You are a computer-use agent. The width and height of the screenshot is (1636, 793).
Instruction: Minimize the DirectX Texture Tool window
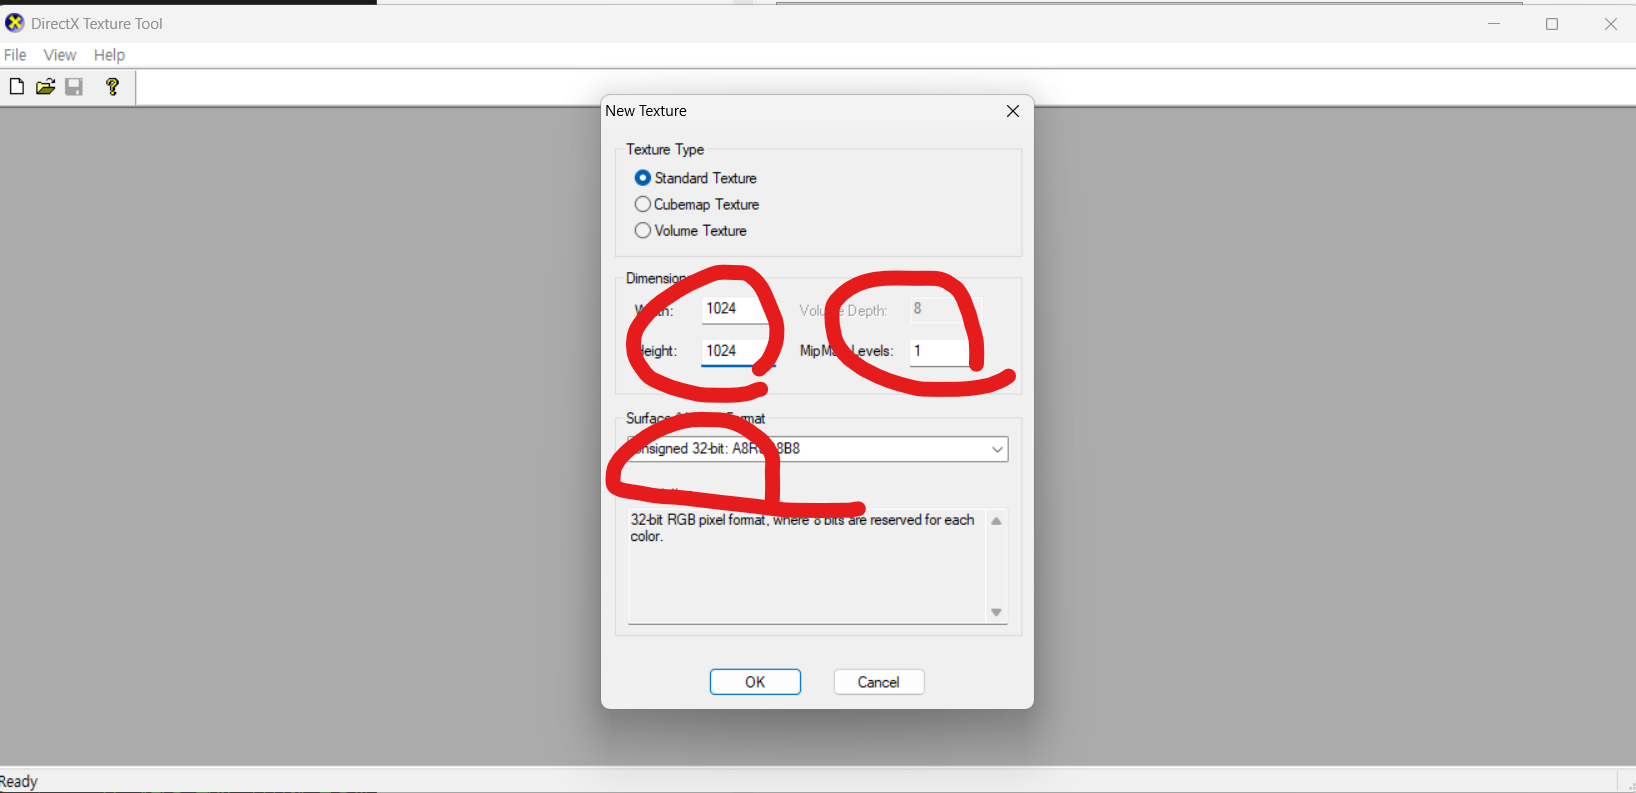(x=1494, y=23)
